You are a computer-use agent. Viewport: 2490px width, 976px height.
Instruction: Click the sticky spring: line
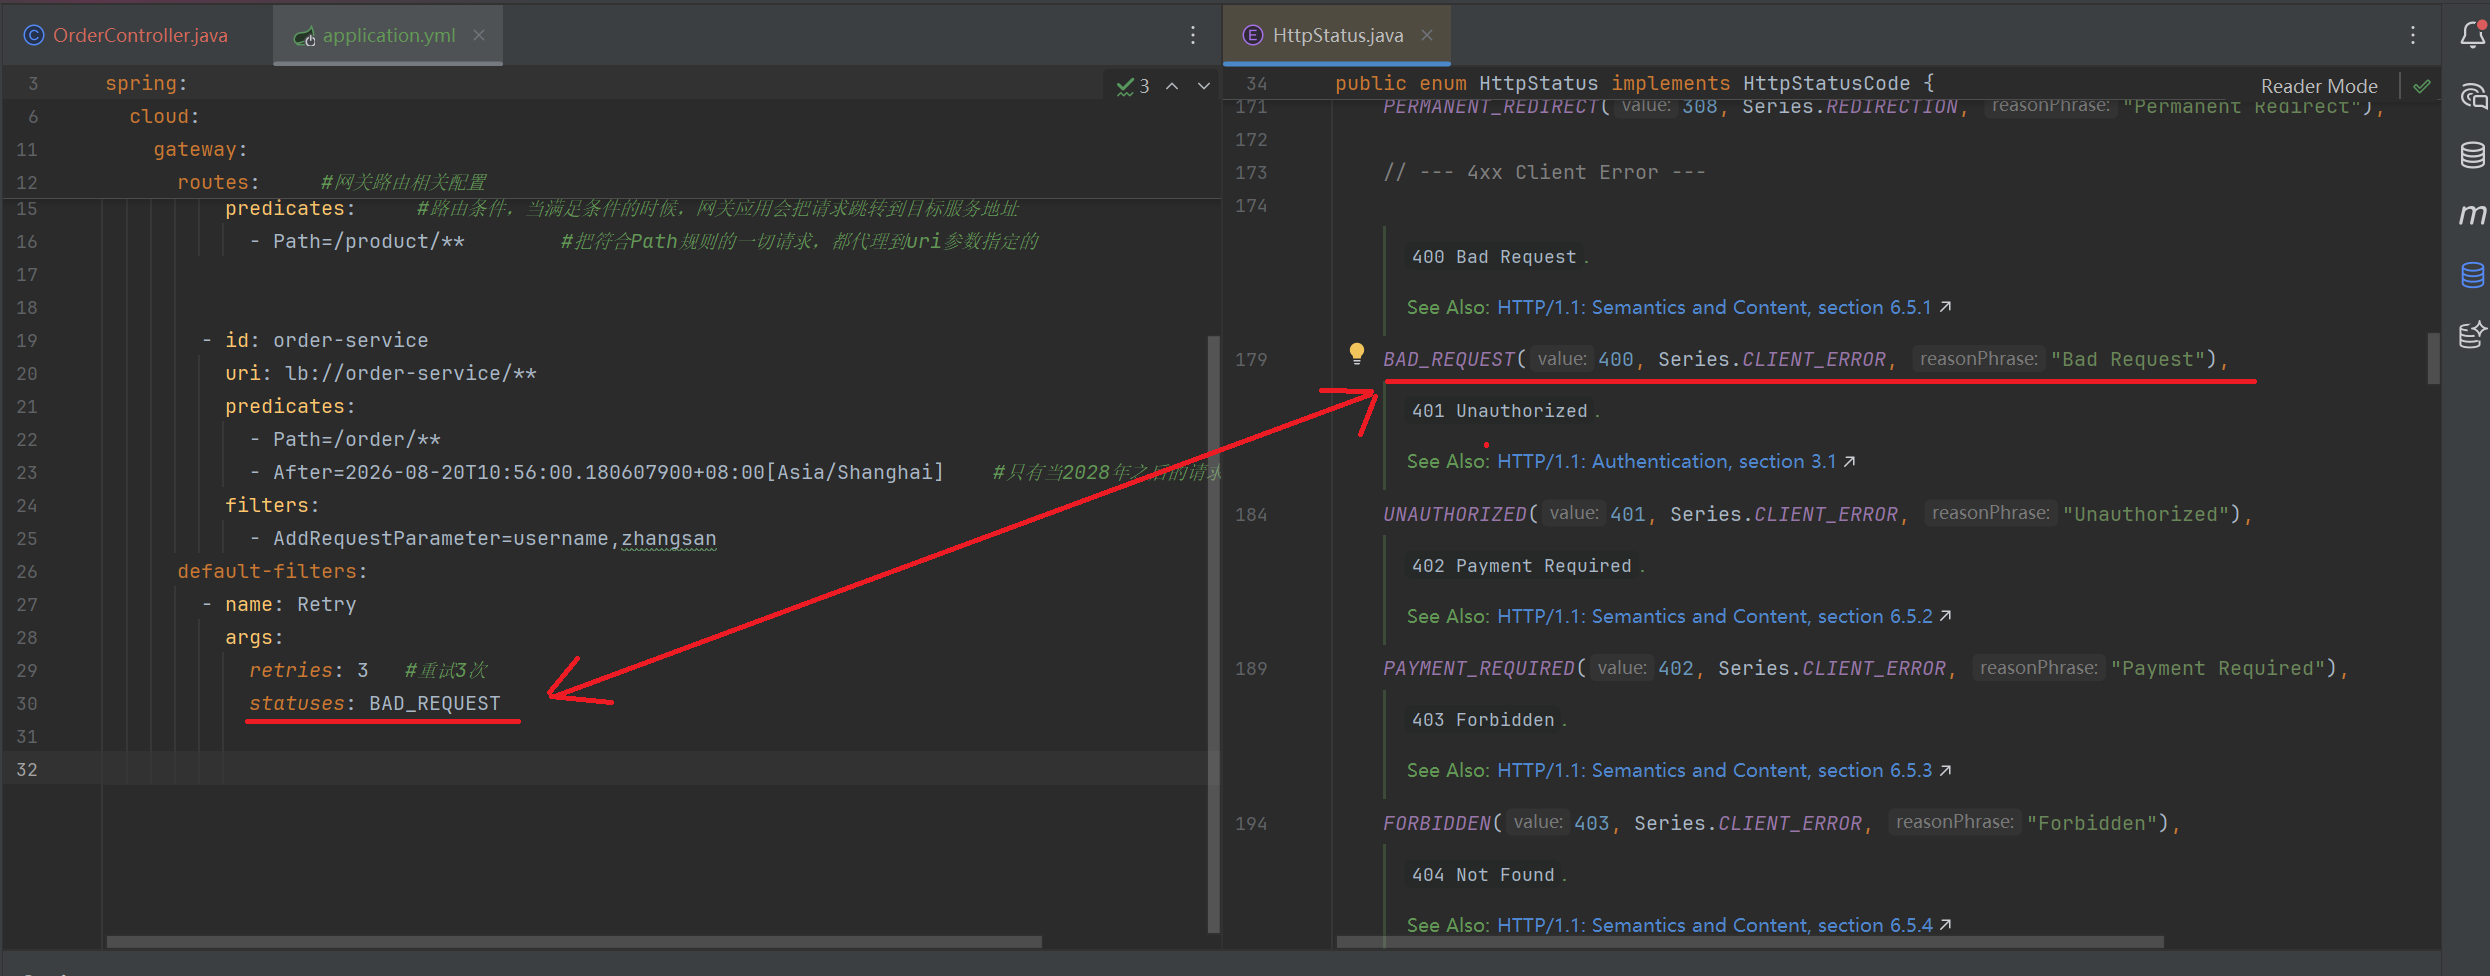(x=146, y=83)
